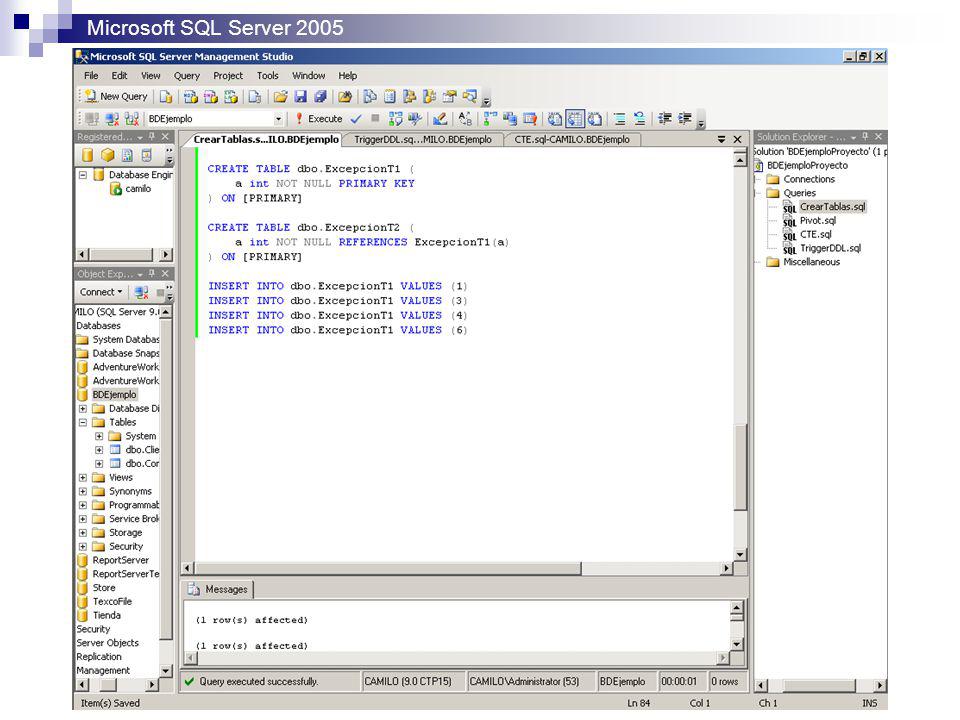Click the query editor vertical scrollbar thumb

(x=740, y=467)
